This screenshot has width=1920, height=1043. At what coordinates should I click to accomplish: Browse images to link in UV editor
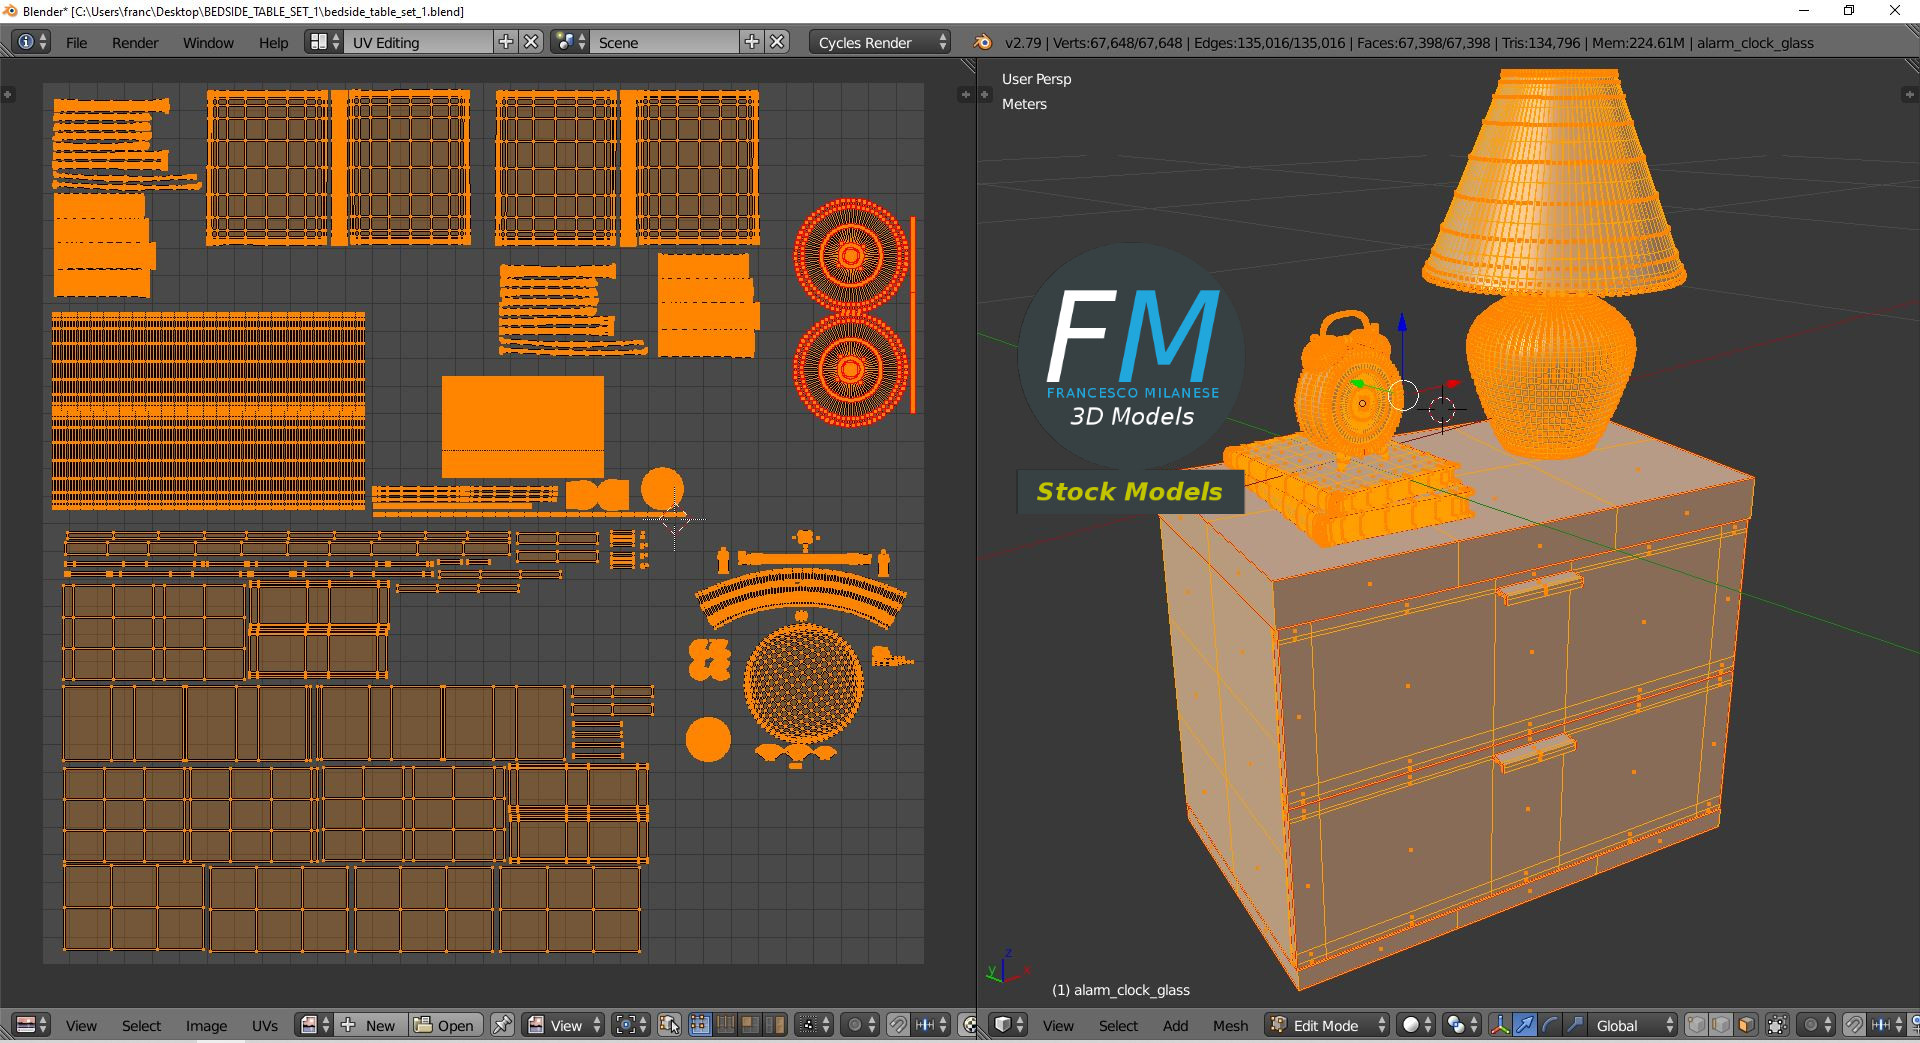[315, 1025]
